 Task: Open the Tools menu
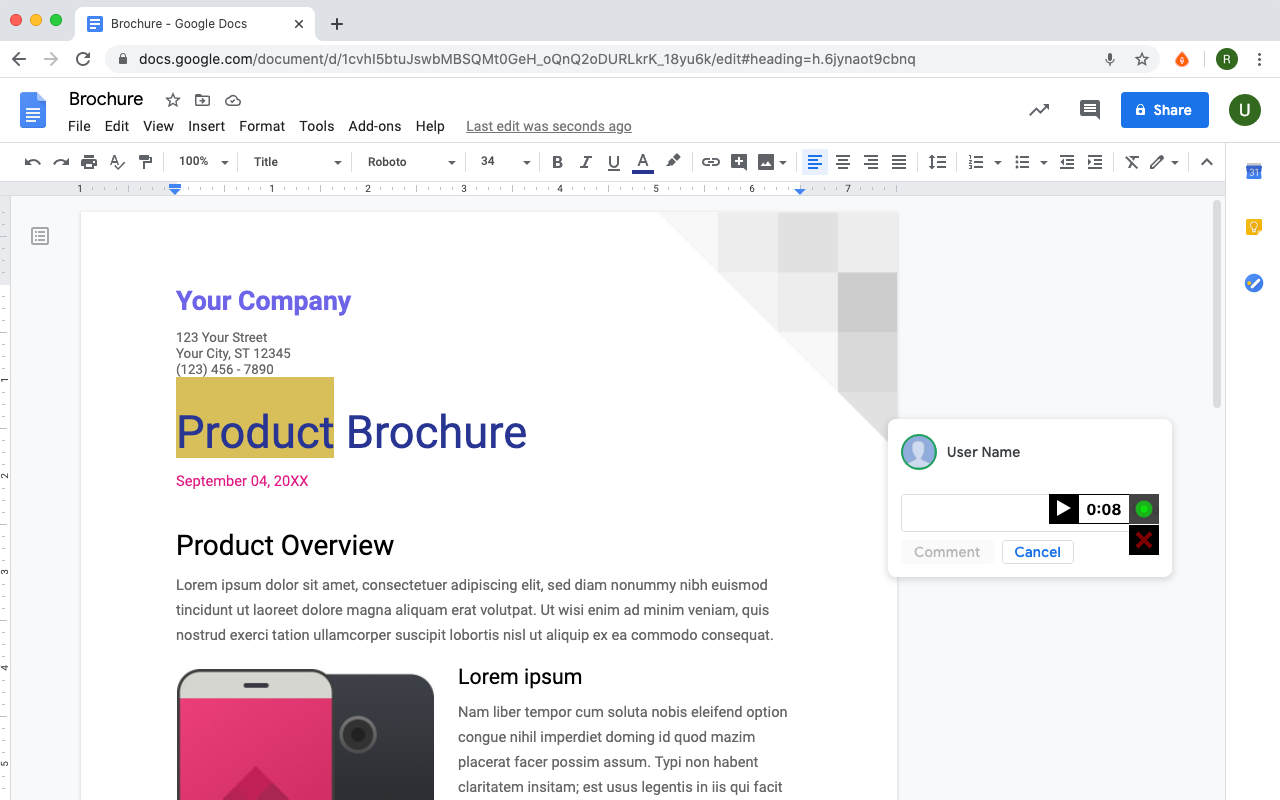pyautogui.click(x=316, y=126)
